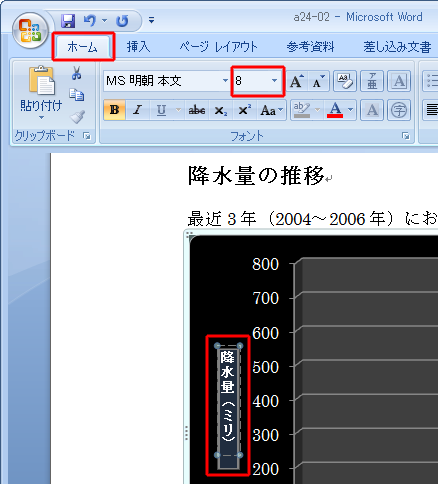Toggle Italic formatting
This screenshot has height=484, width=438.
click(137, 110)
